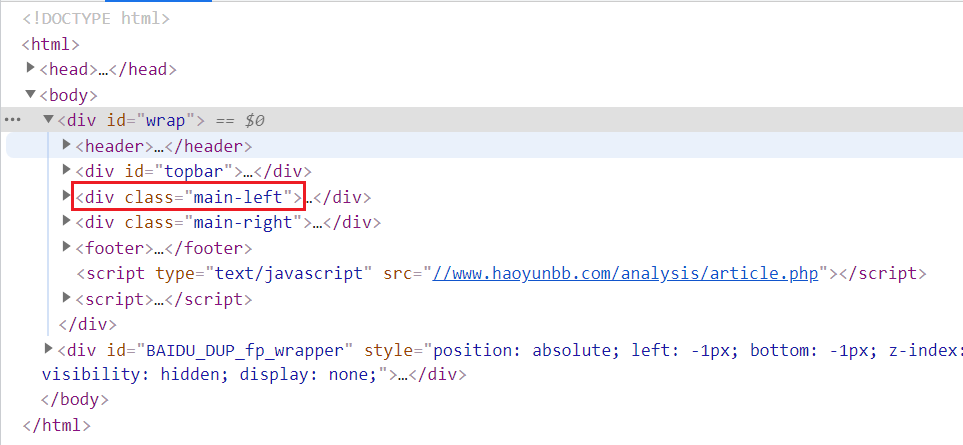Select the closing /div tag of wrap
The width and height of the screenshot is (963, 445).
pos(87,324)
